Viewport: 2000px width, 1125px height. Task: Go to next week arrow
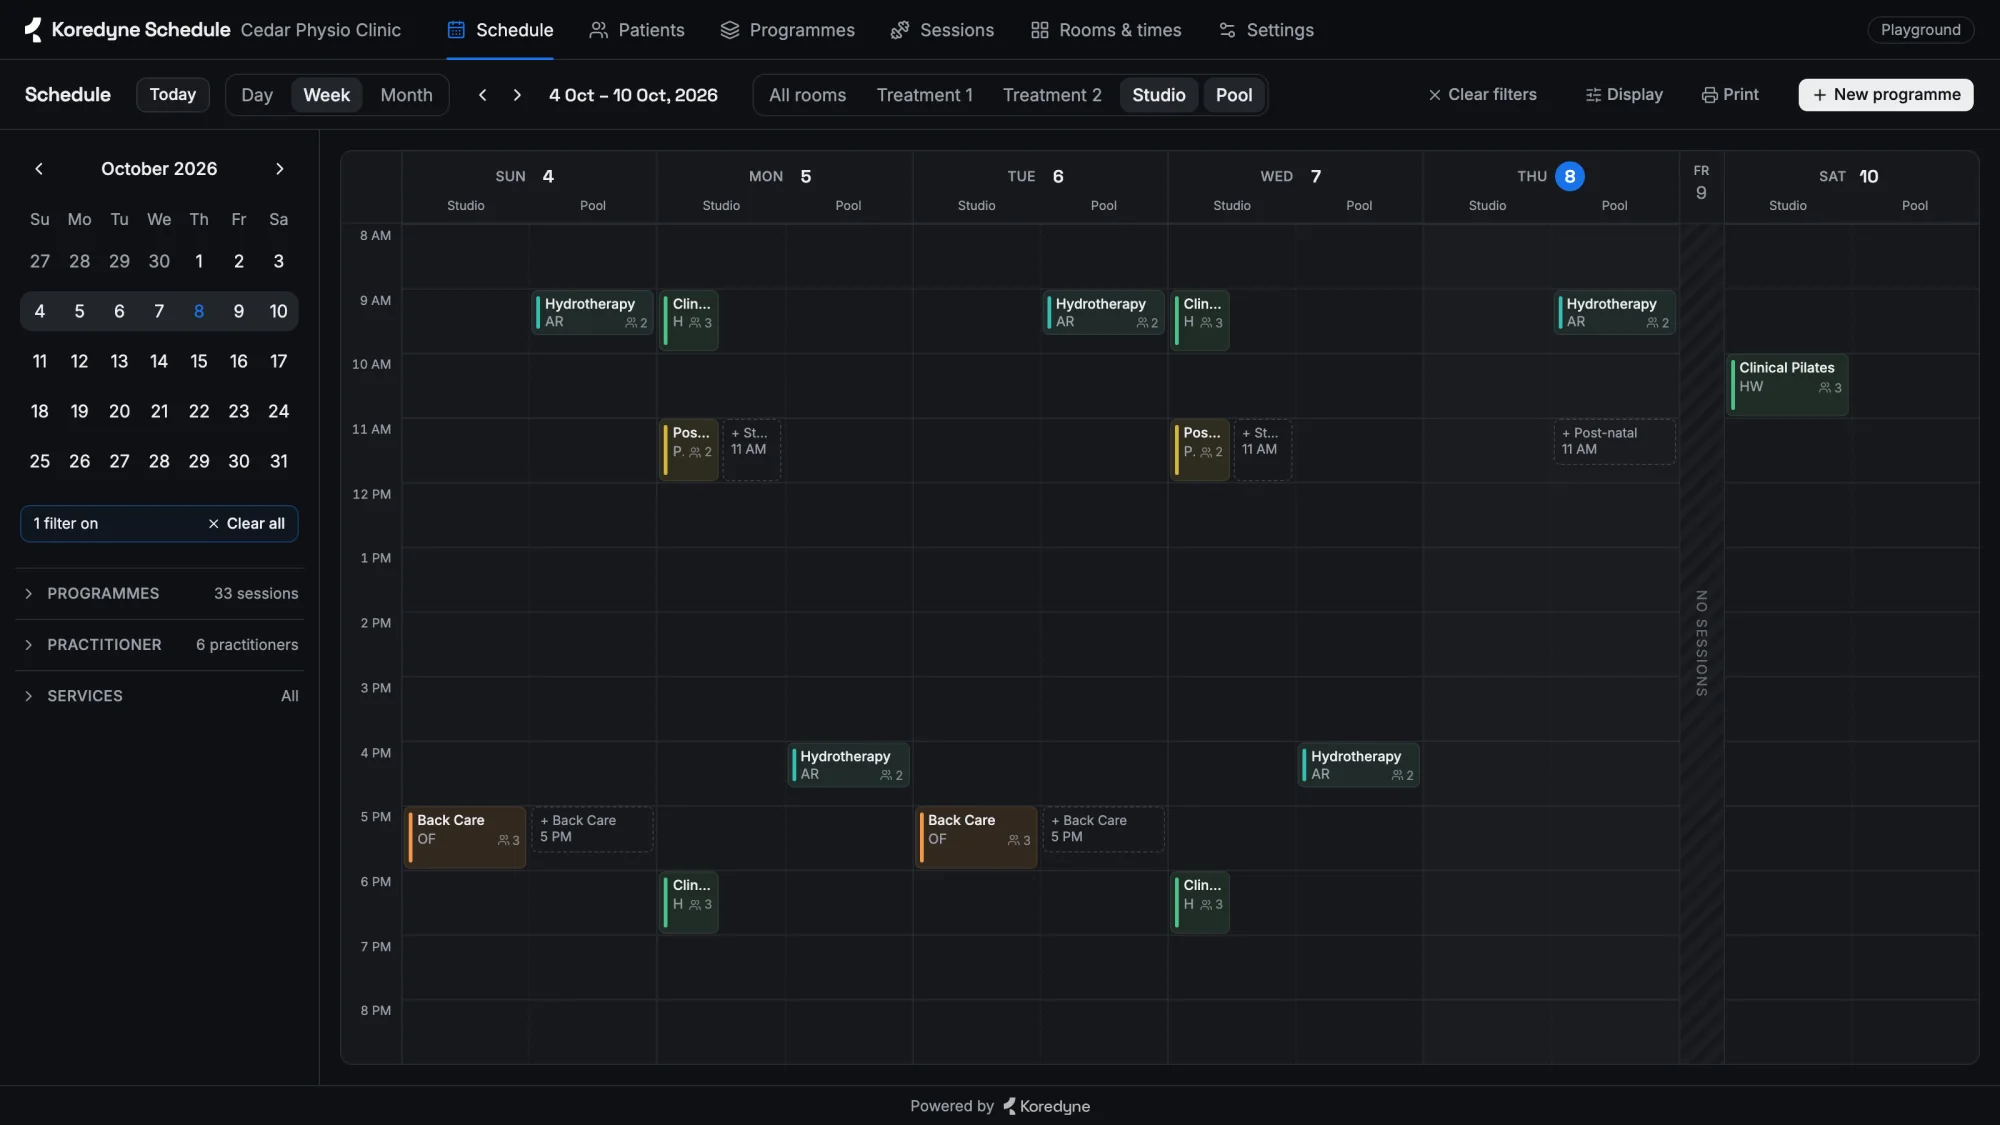pos(517,95)
